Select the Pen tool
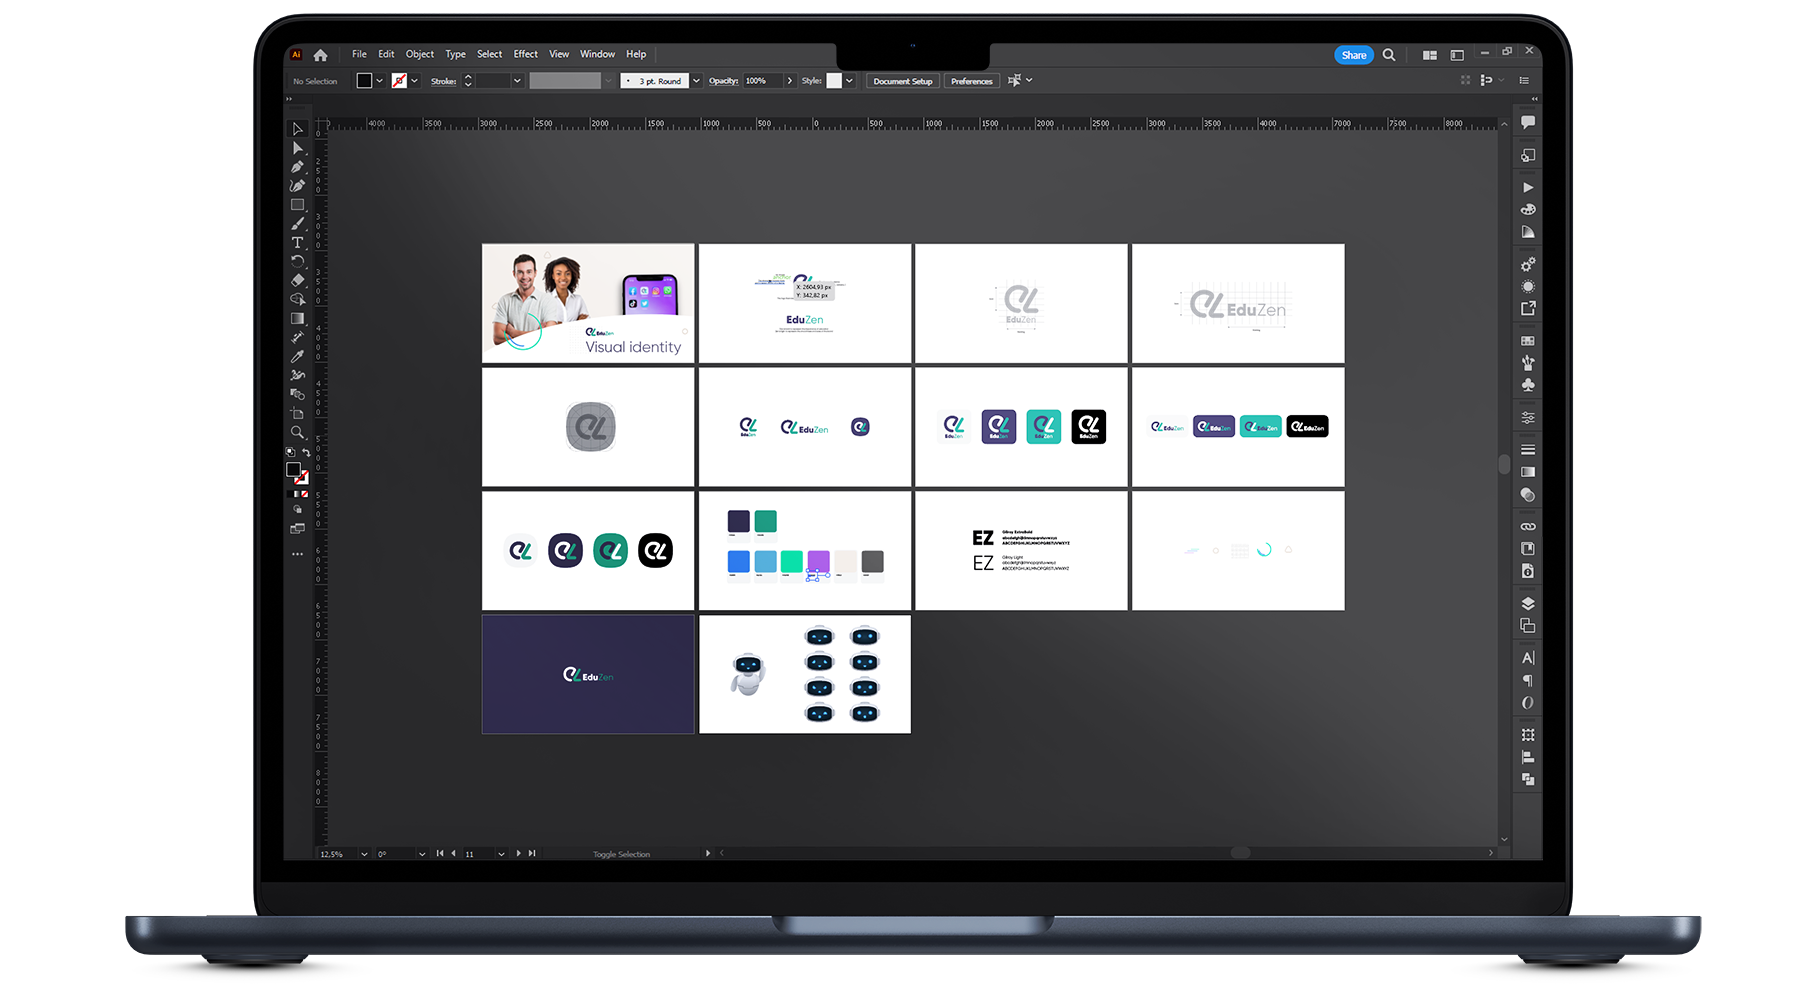 297,167
